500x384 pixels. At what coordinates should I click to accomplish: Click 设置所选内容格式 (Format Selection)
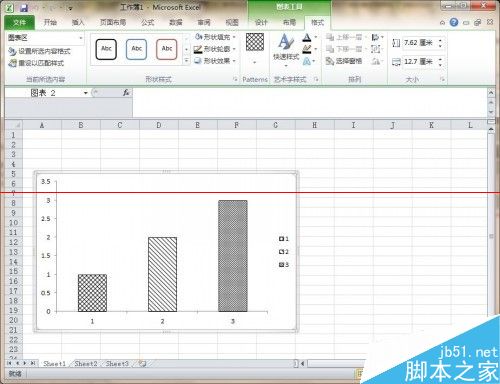[x=40, y=51]
